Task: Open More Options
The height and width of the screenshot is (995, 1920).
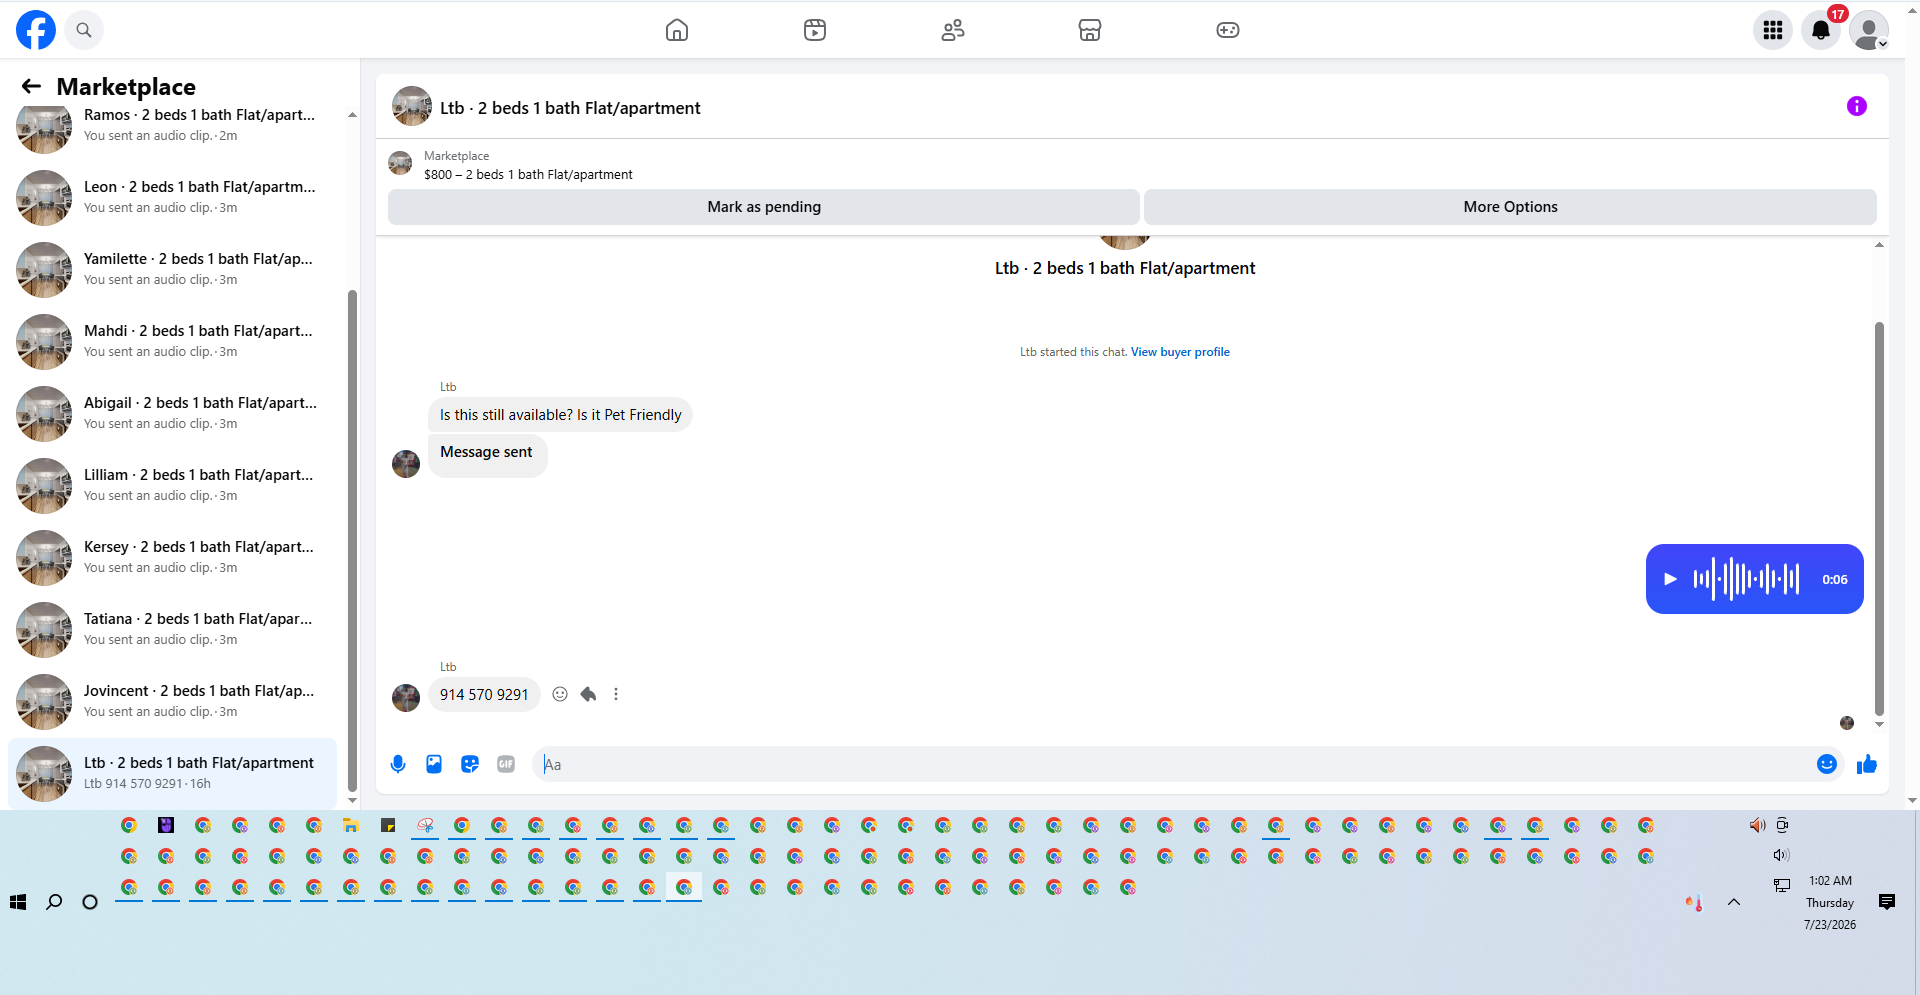Action: click(1510, 207)
